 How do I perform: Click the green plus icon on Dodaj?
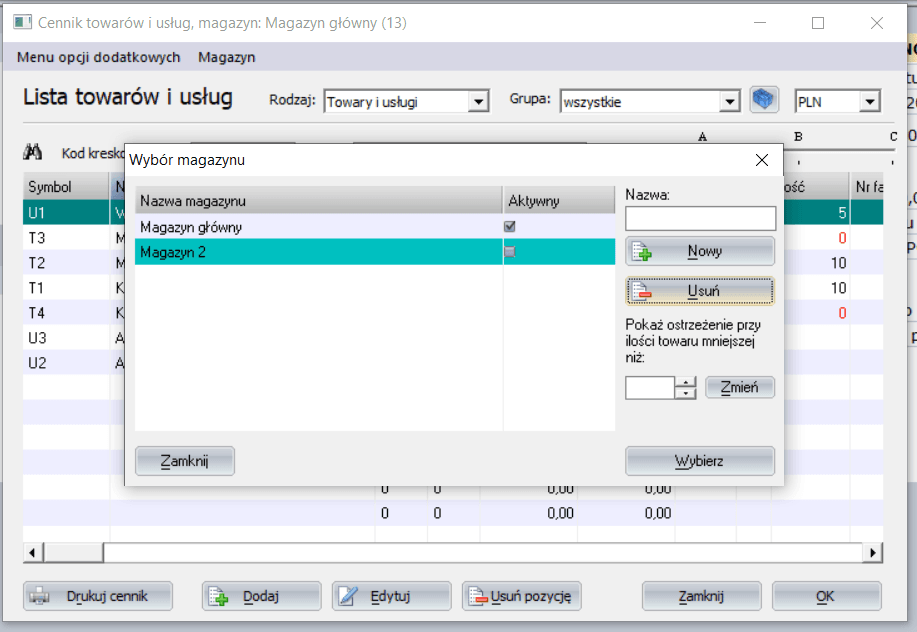coord(219,597)
